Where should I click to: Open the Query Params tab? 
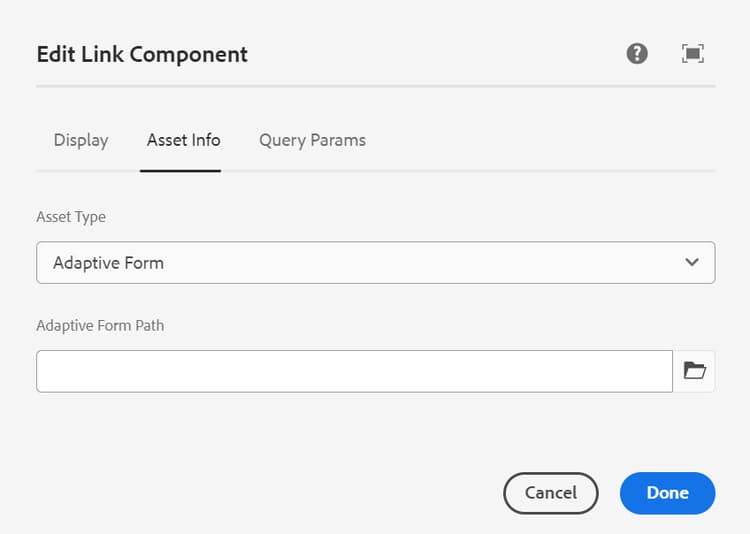312,140
